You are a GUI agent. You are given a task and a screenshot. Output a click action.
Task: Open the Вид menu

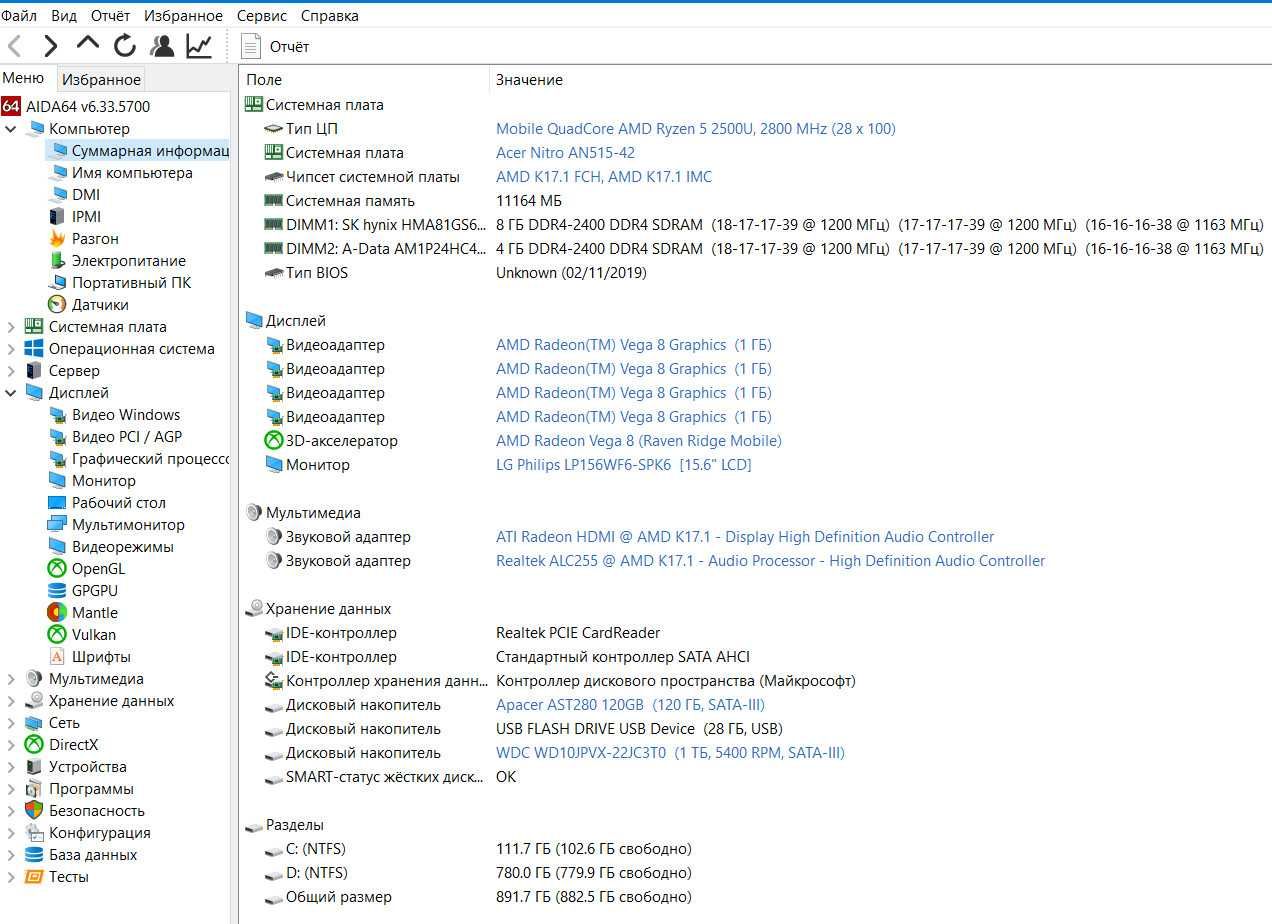point(64,16)
